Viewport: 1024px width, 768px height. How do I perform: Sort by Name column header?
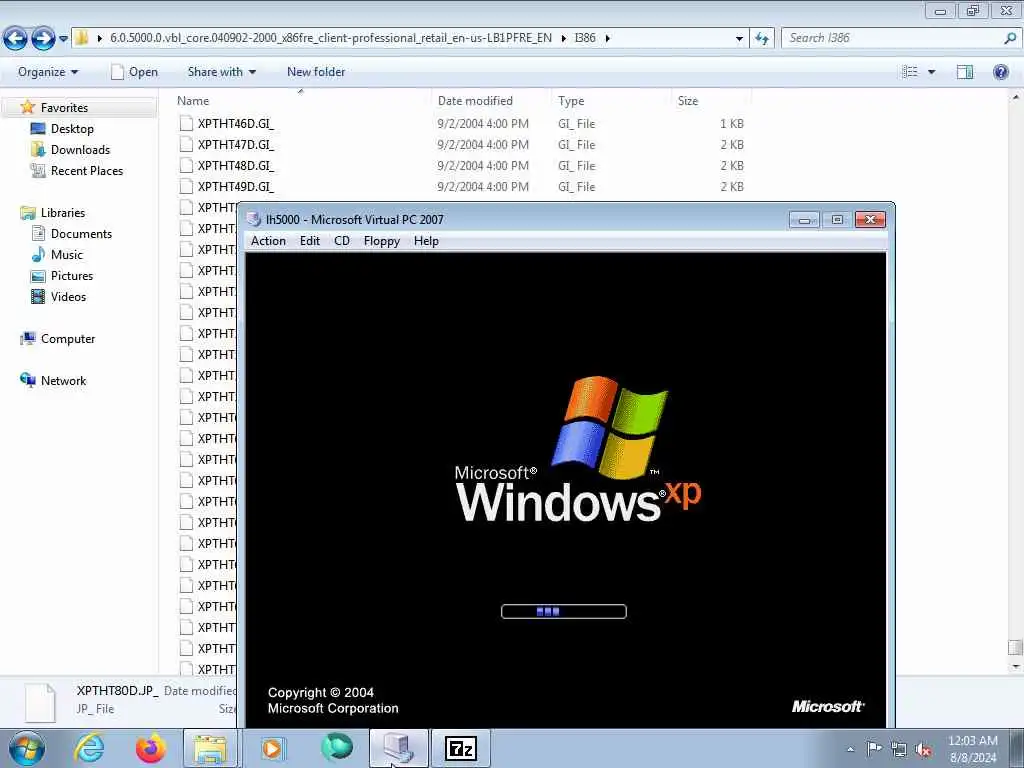193,101
